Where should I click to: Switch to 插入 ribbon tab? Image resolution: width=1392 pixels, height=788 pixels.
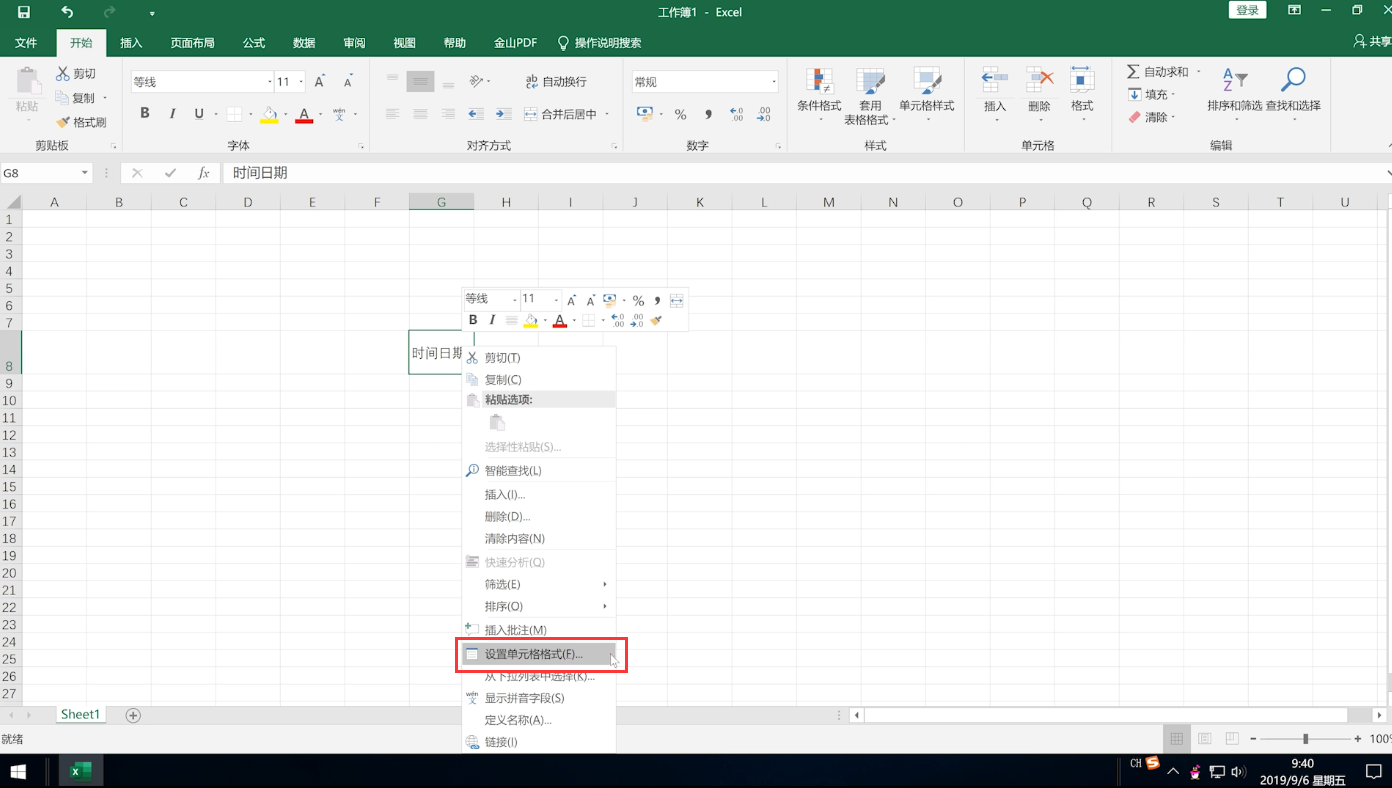point(131,43)
